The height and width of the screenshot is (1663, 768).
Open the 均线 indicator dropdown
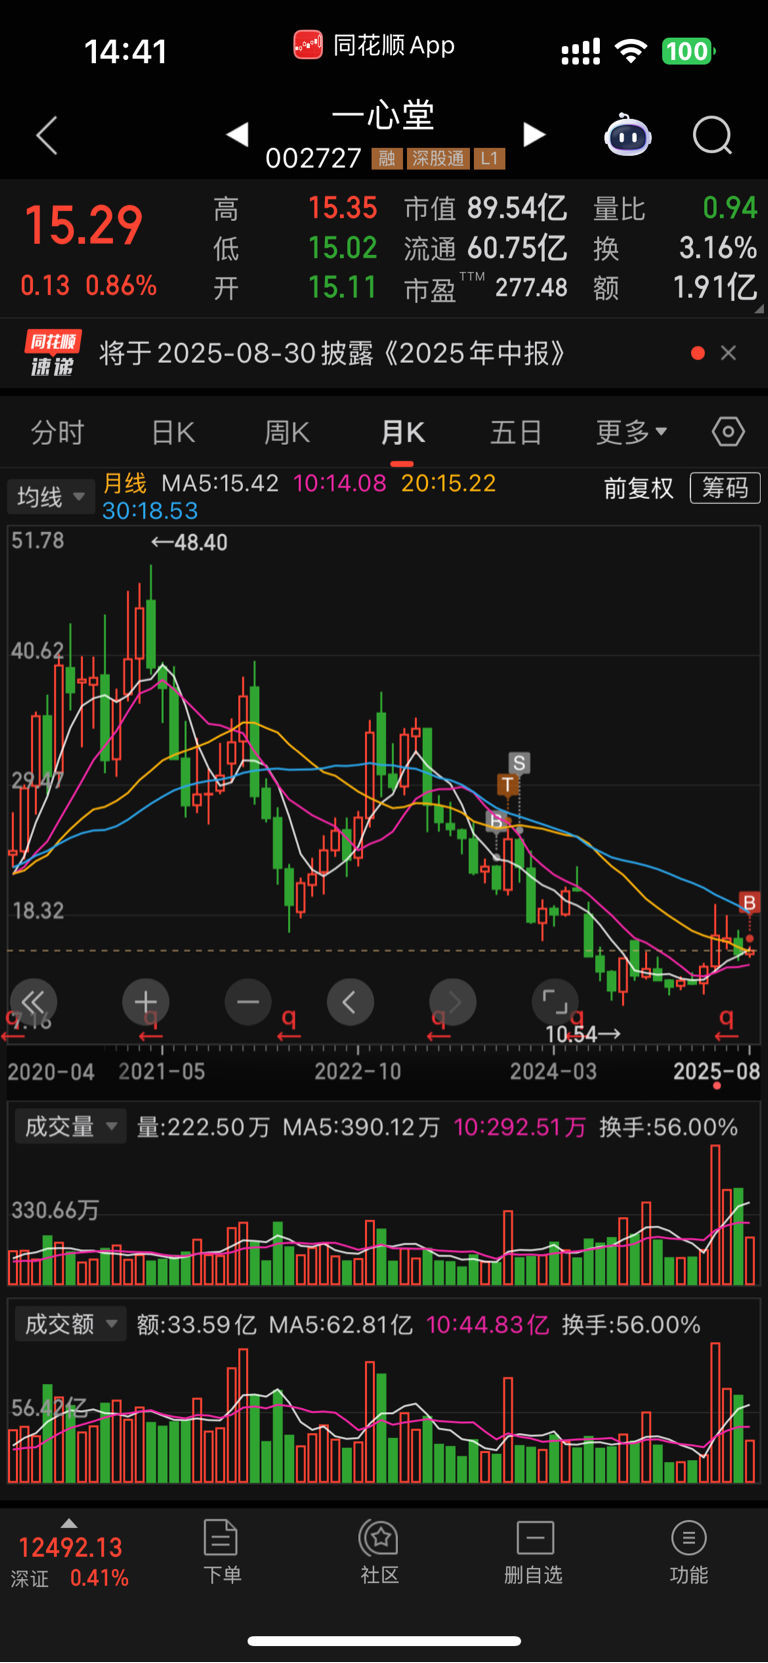pyautogui.click(x=51, y=496)
